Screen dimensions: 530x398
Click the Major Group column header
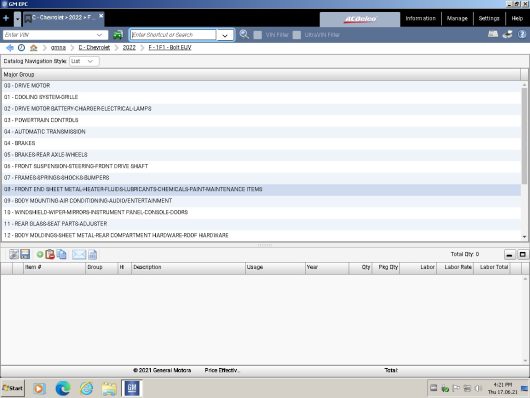pos(261,74)
